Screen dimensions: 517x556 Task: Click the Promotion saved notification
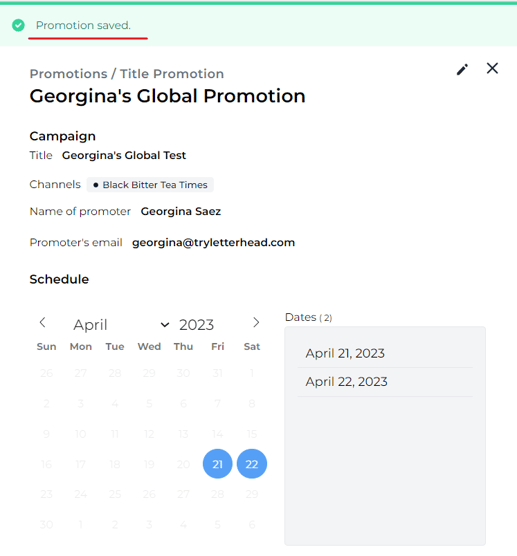(83, 25)
